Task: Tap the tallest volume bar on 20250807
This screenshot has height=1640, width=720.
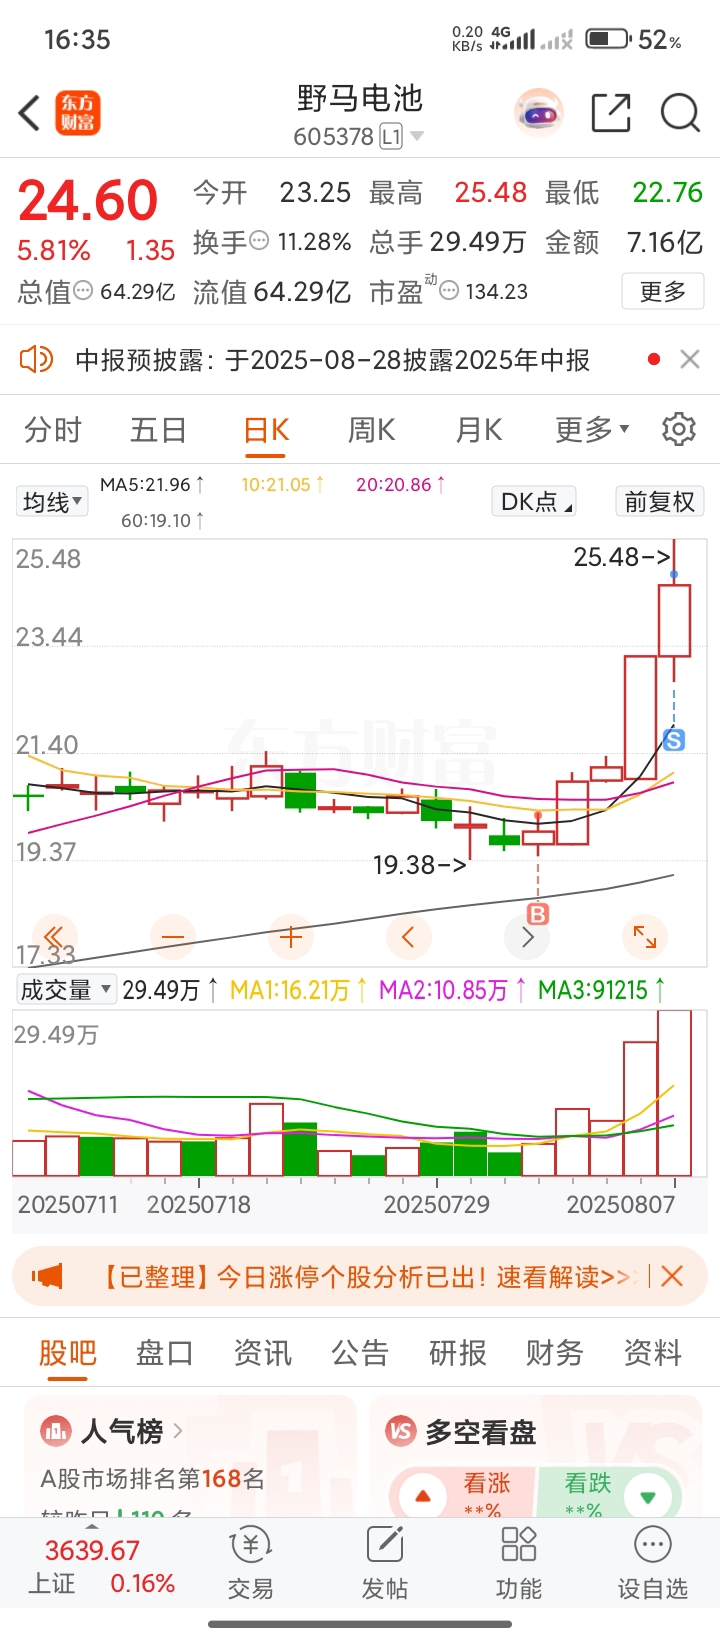Action: (x=675, y=1092)
